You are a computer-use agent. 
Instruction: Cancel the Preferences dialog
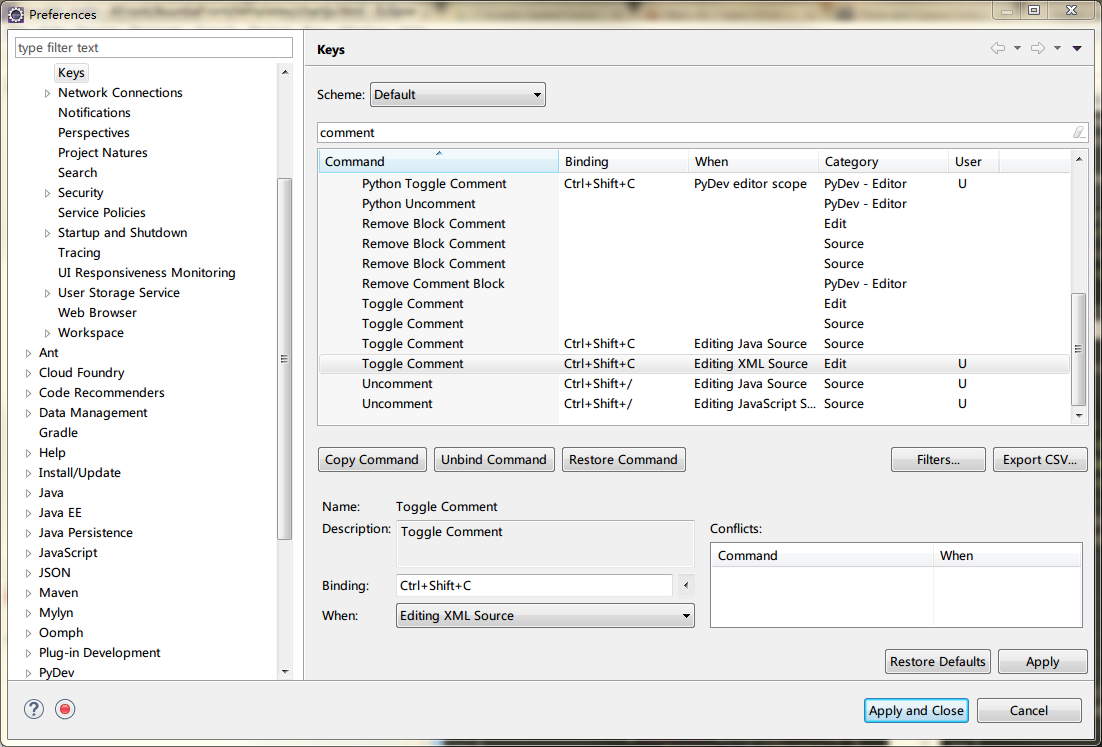(1029, 710)
